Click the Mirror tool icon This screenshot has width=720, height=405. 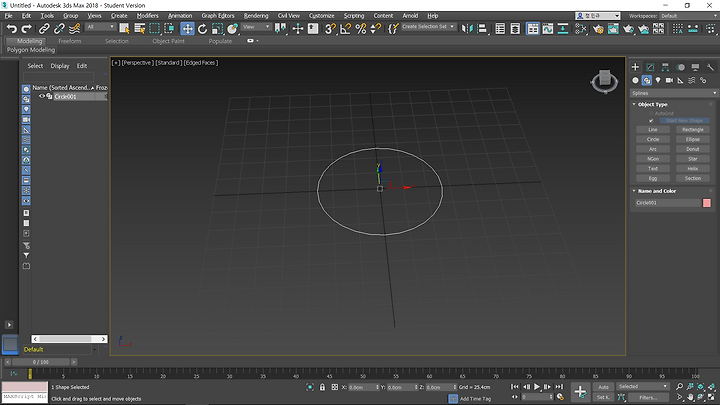[467, 28]
